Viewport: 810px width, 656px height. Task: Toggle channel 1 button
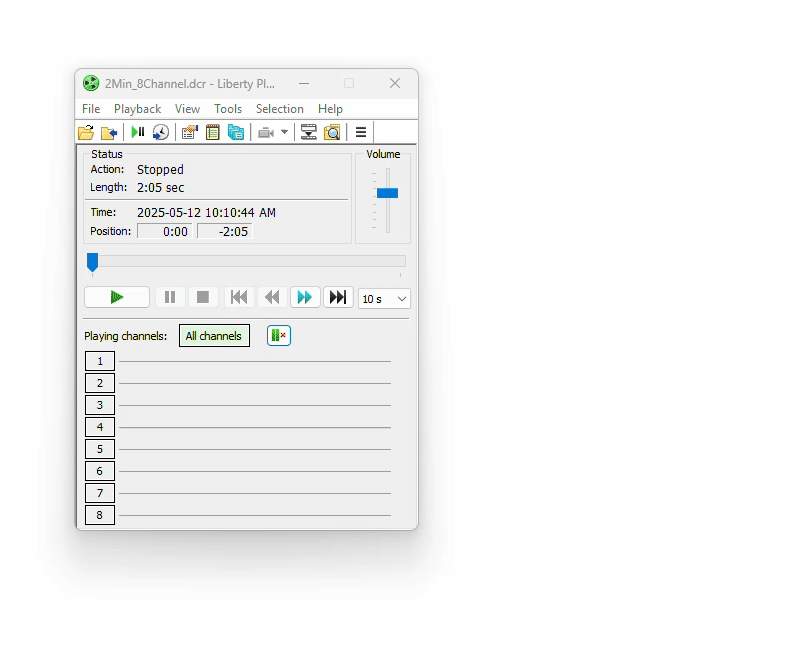pos(100,361)
